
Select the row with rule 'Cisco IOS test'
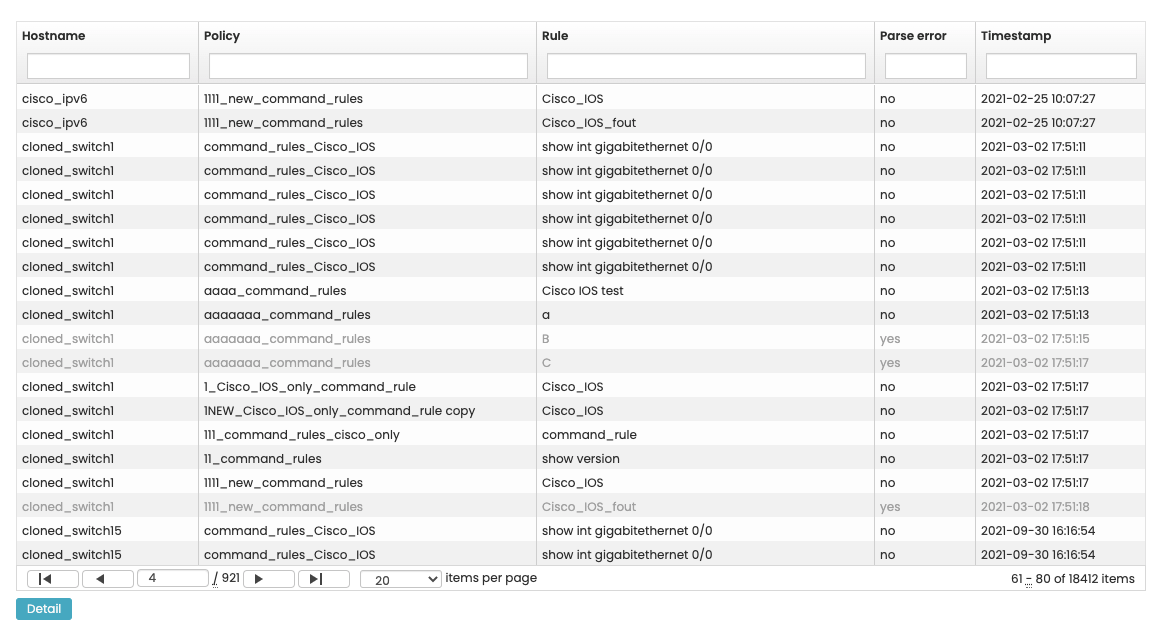[x=582, y=291]
